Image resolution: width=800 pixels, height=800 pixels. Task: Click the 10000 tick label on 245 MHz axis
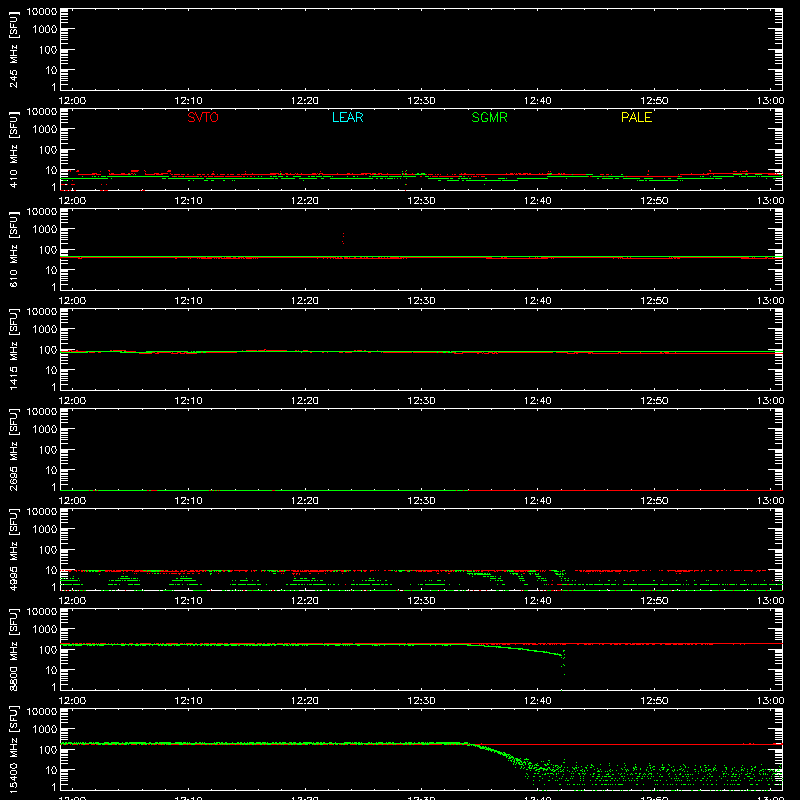[42, 12]
